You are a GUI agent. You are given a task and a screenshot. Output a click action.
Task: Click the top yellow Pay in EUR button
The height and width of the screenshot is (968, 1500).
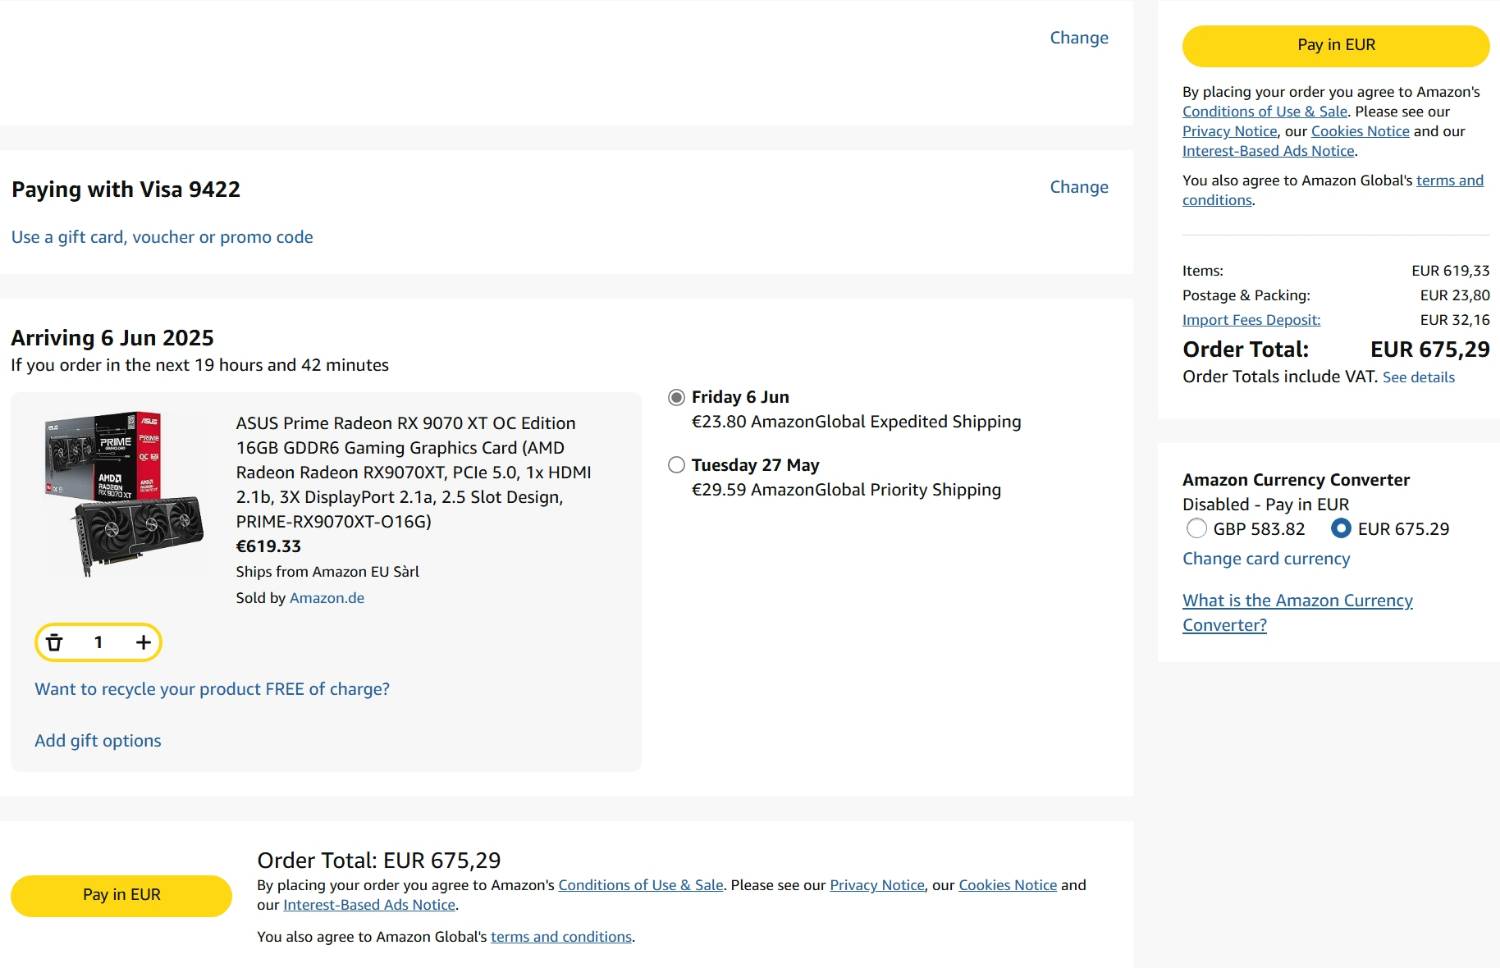point(1336,45)
